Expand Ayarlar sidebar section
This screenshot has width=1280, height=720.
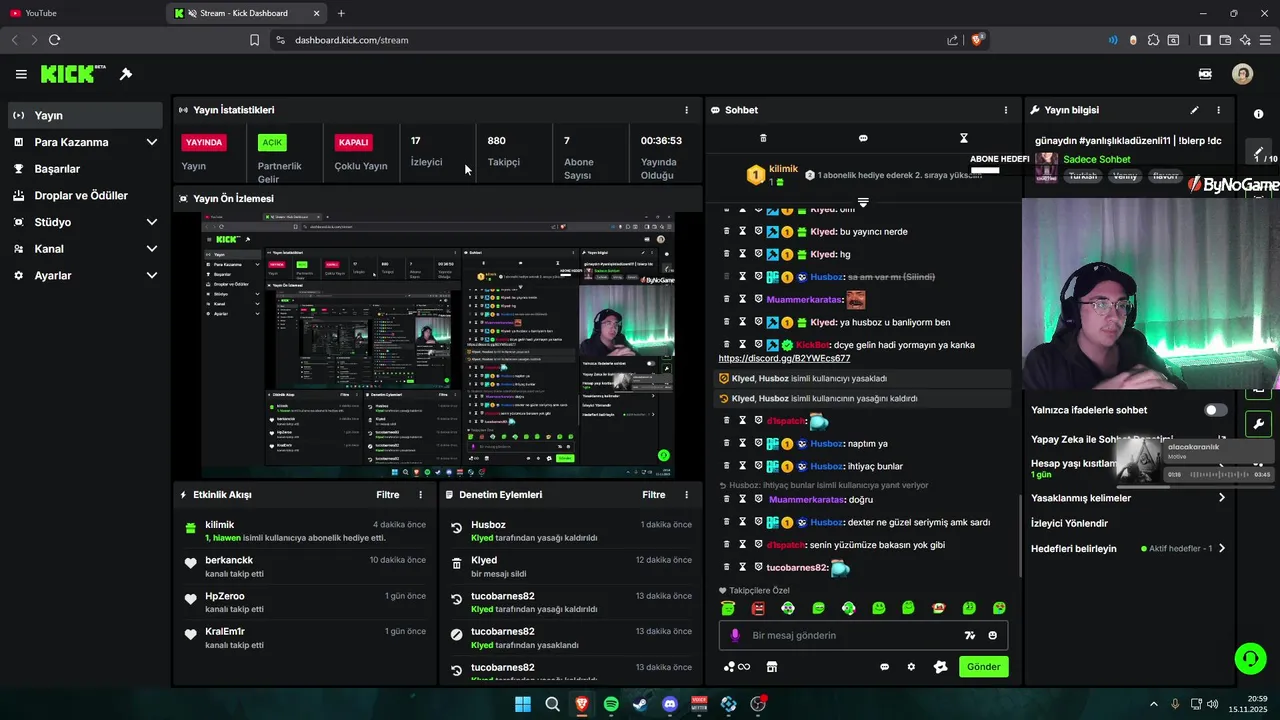(152, 275)
